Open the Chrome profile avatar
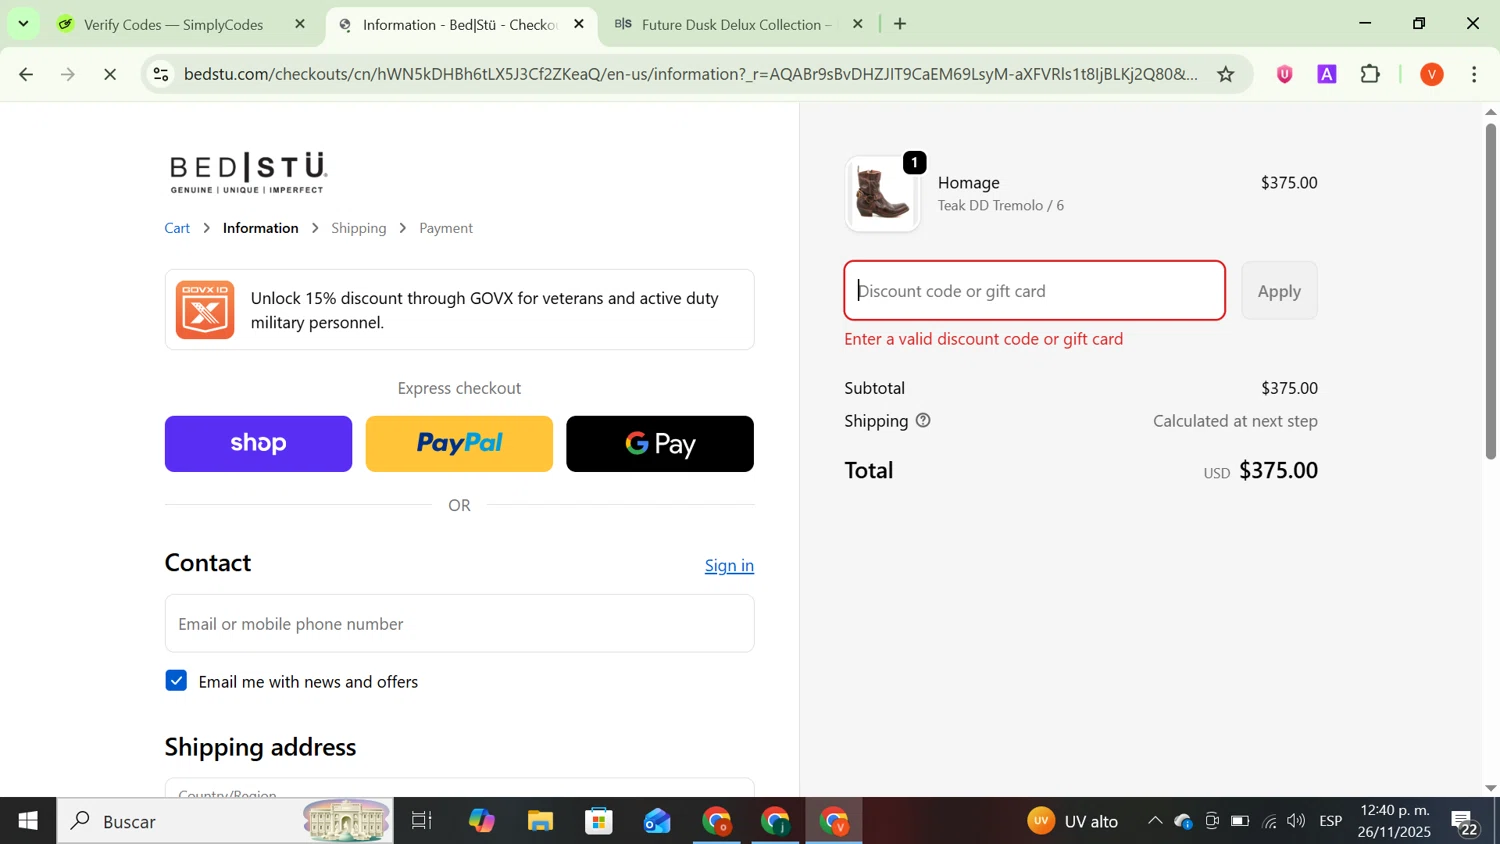The image size is (1500, 844). tap(1432, 74)
